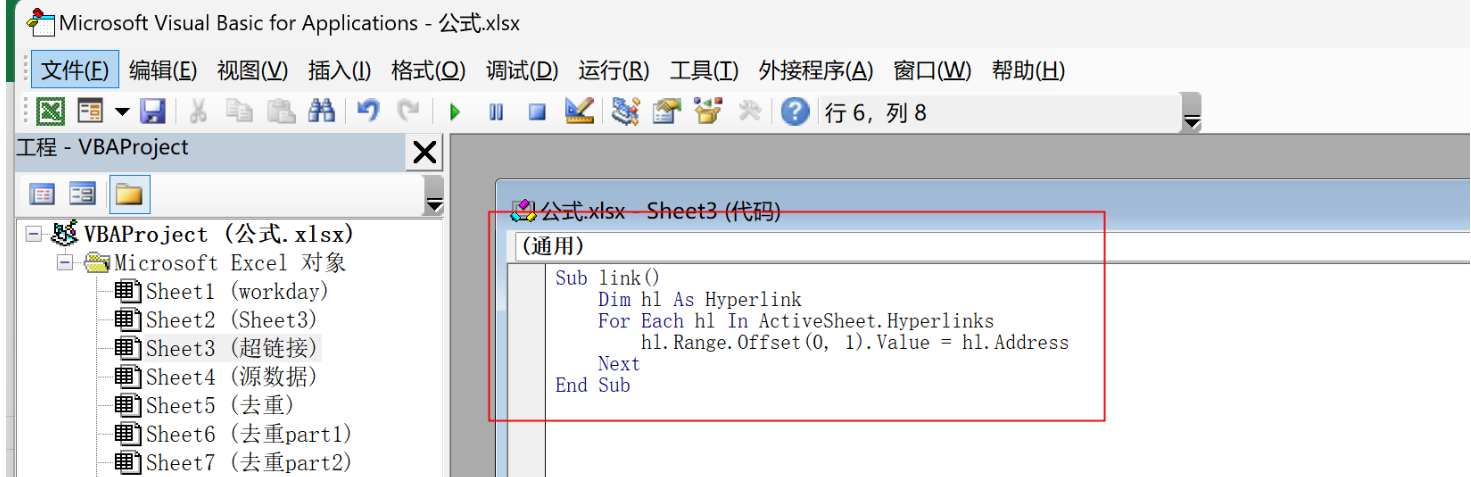Click the Reset stop icon
Image resolution: width=1471 pixels, height=477 pixels.
pos(538,112)
